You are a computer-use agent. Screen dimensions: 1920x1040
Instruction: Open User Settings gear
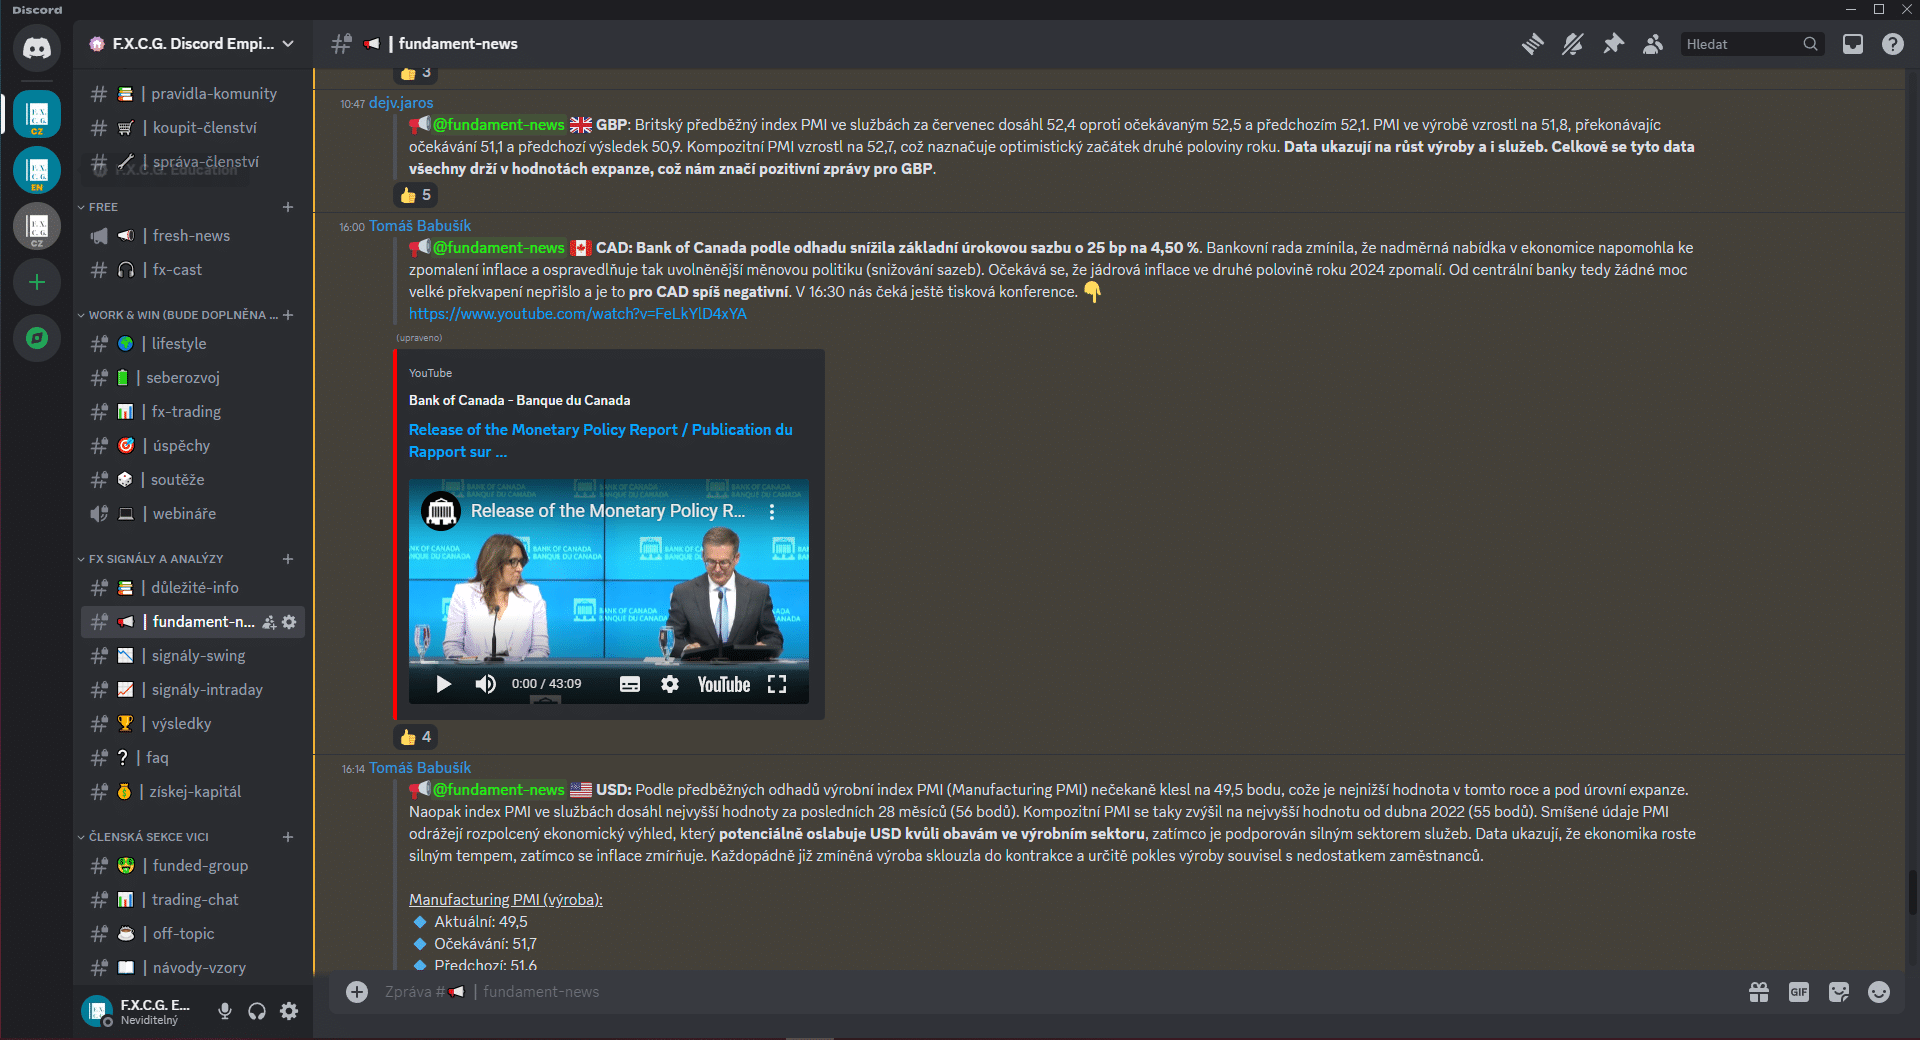[289, 1011]
